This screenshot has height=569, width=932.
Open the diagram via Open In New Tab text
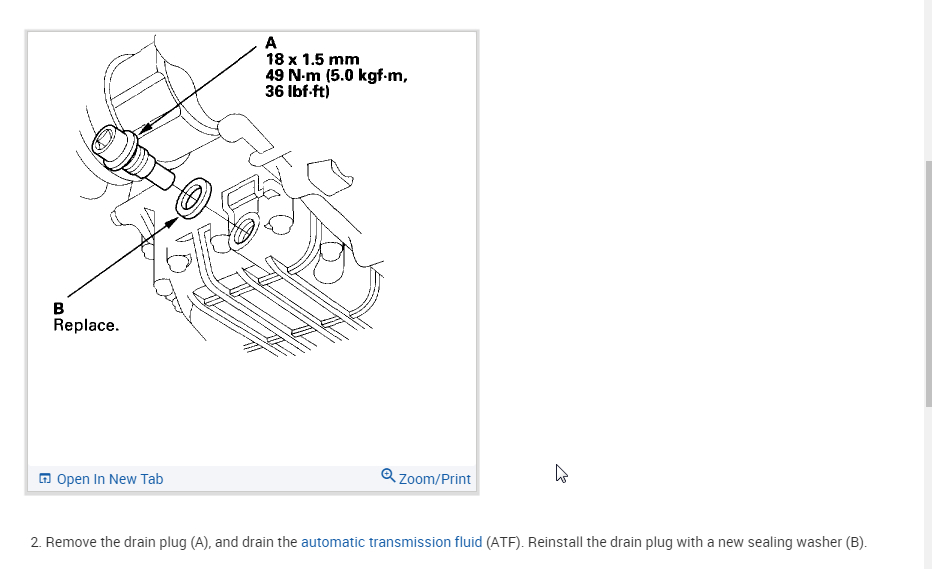coord(110,479)
